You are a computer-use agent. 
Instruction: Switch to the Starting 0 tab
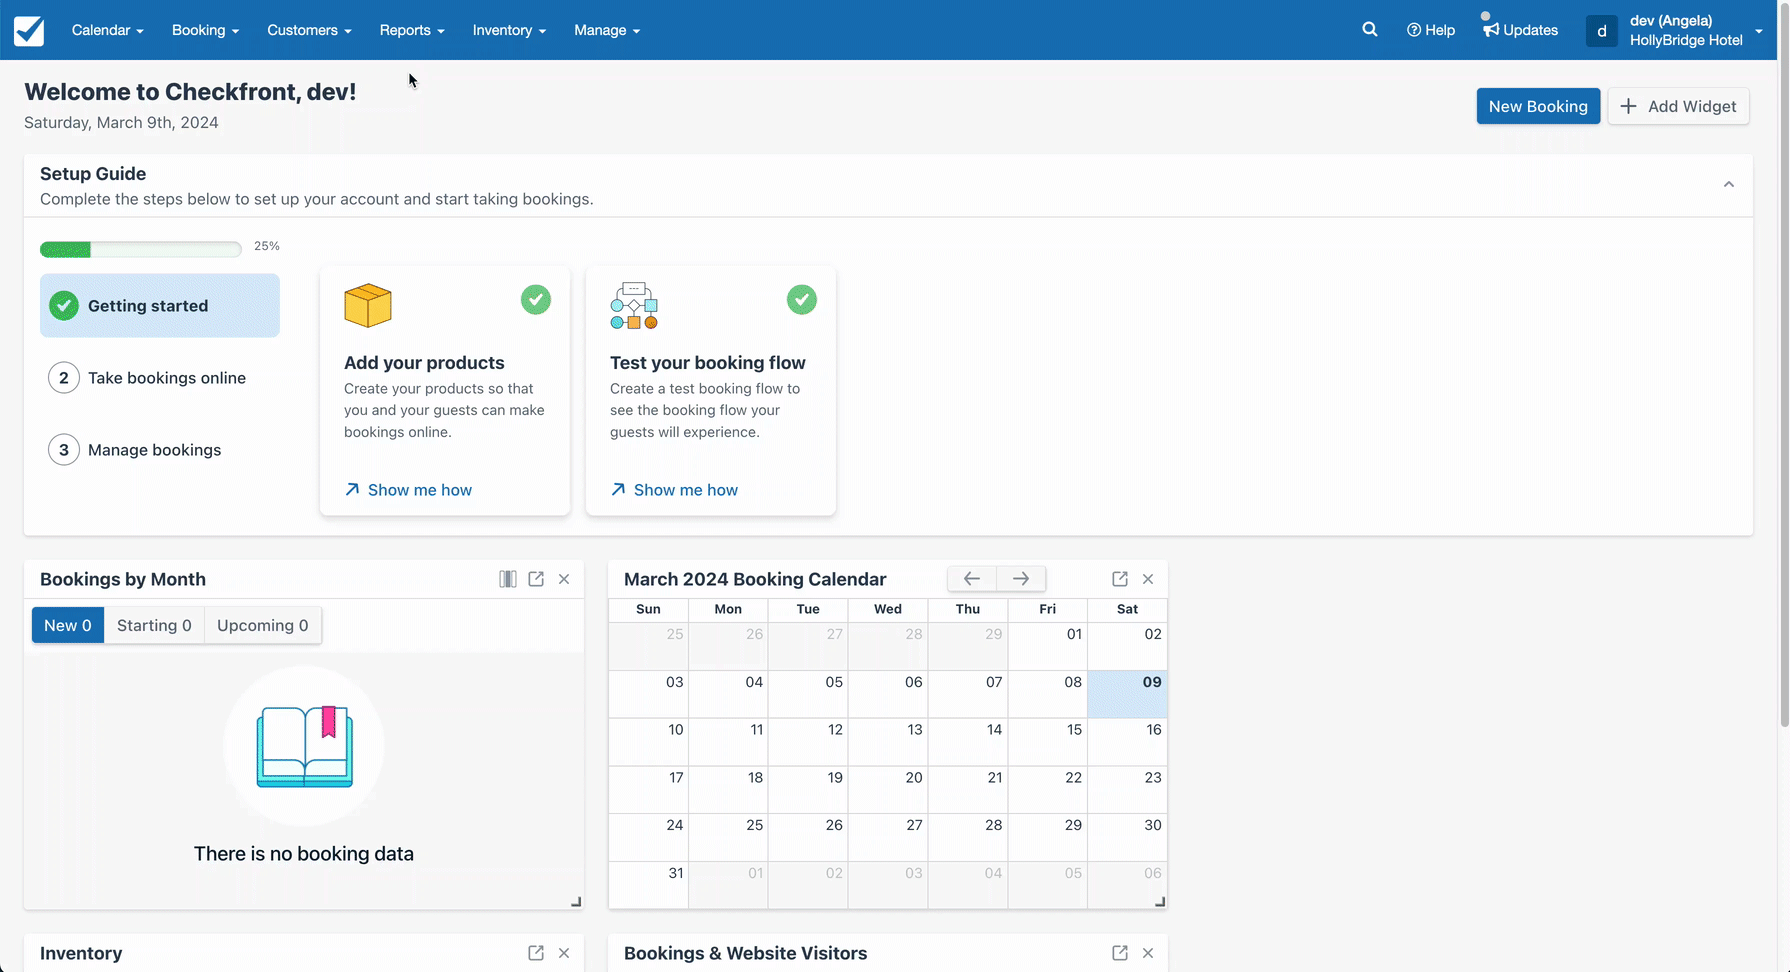pos(154,625)
